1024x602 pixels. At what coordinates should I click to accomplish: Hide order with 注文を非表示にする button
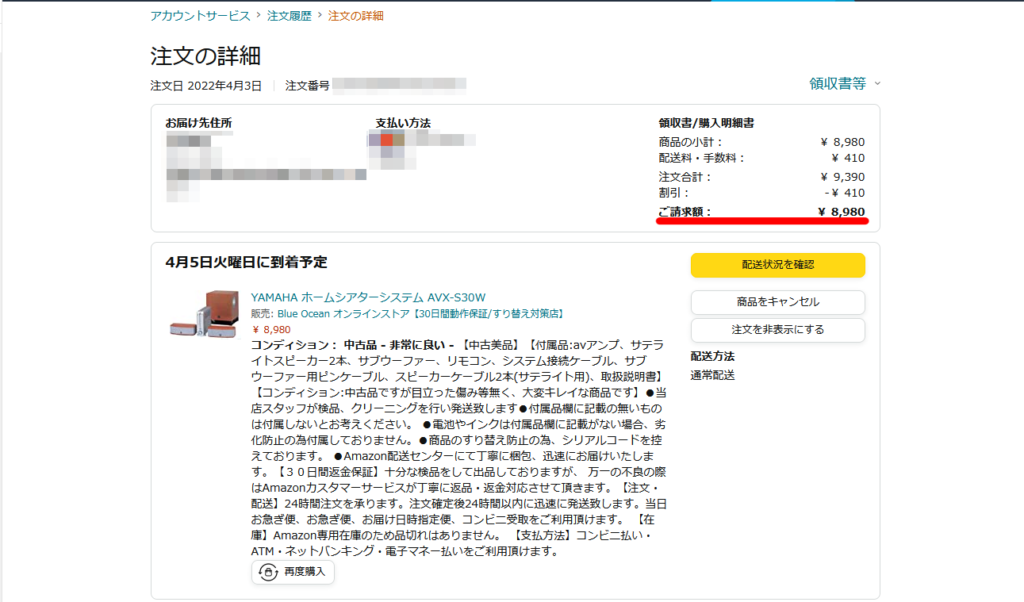pos(777,329)
